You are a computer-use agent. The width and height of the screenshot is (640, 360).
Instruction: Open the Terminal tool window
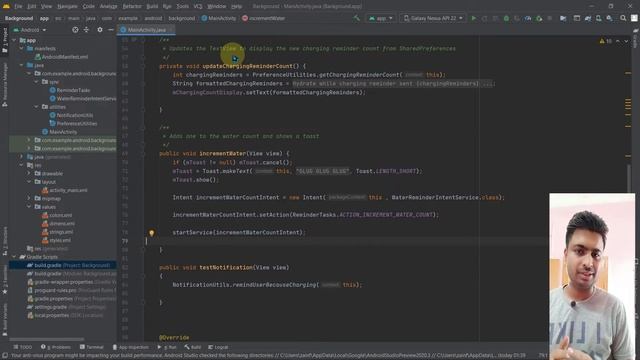[x=92, y=347]
